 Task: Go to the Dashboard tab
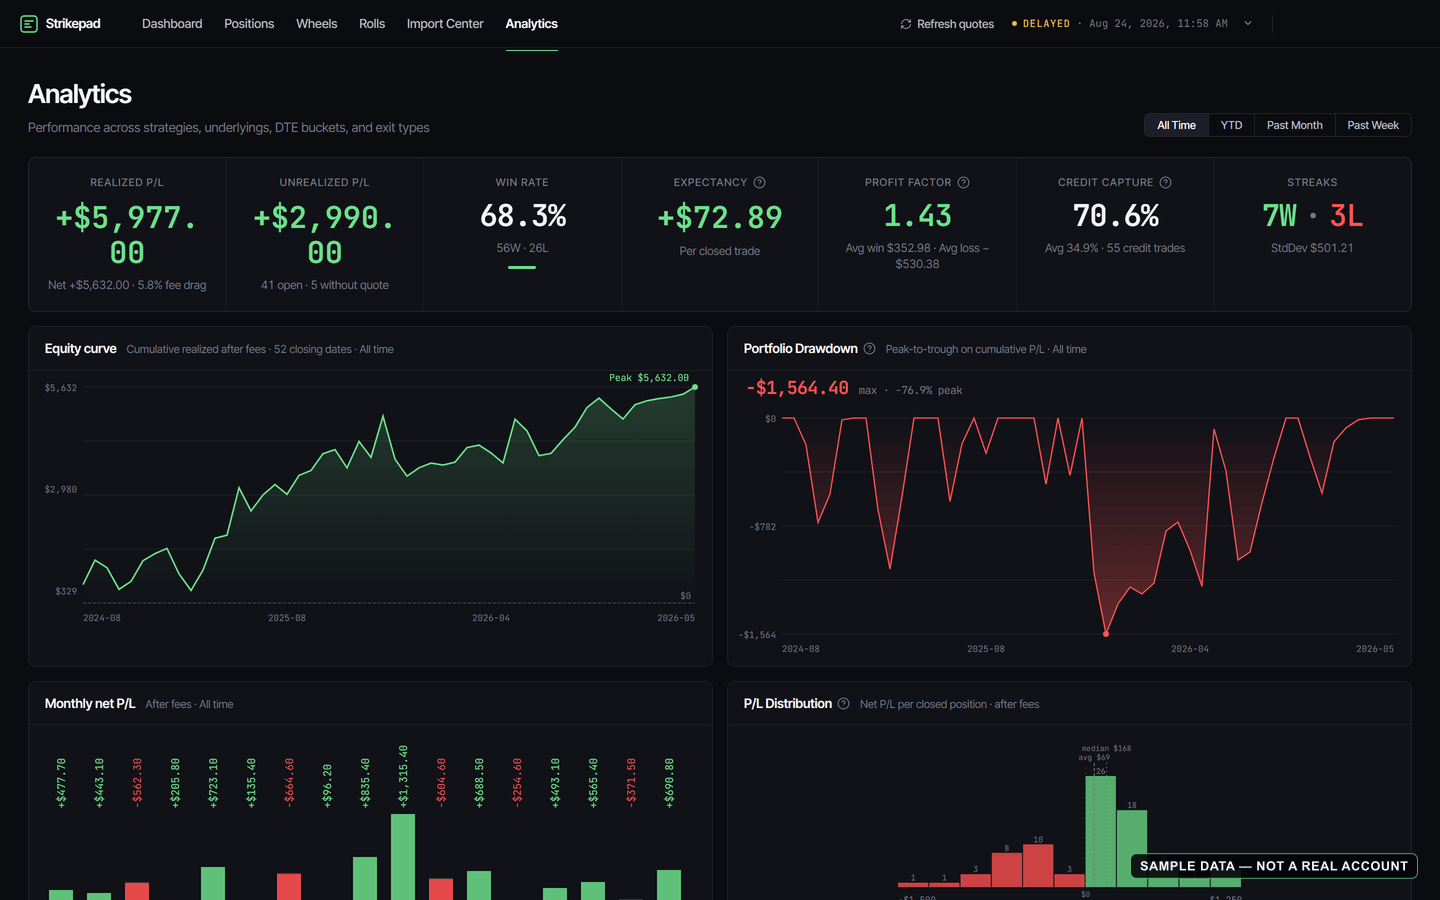coord(172,24)
